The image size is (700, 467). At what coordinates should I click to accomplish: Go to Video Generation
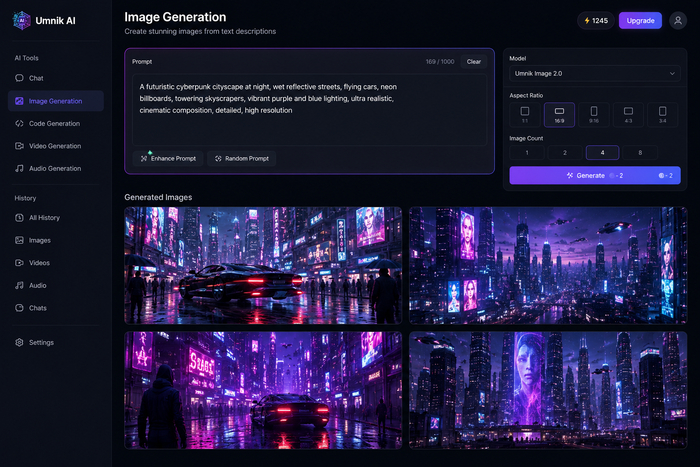tap(56, 146)
